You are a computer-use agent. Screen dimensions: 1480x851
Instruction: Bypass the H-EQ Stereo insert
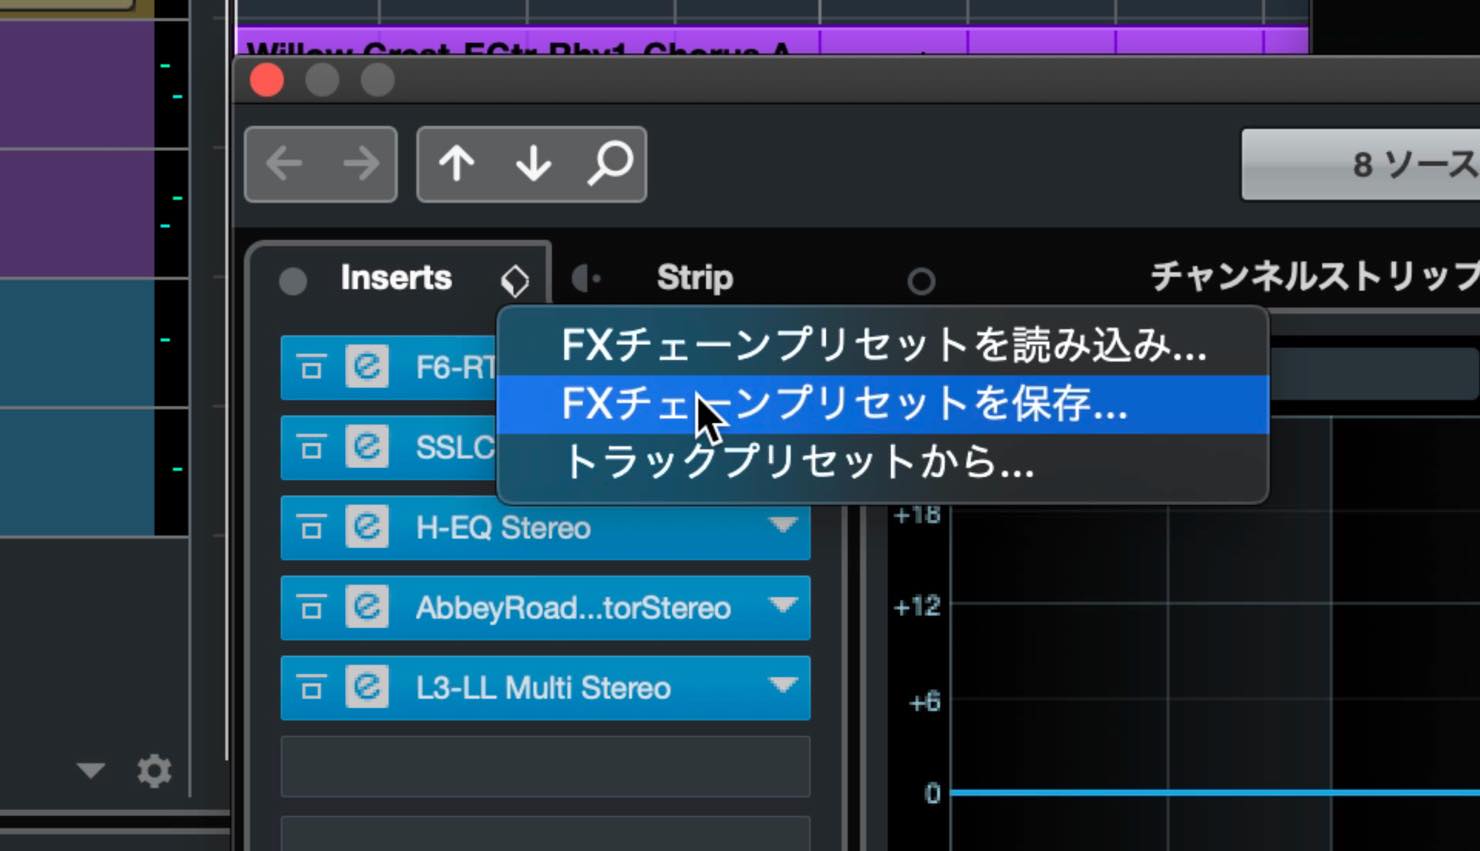click(x=311, y=527)
